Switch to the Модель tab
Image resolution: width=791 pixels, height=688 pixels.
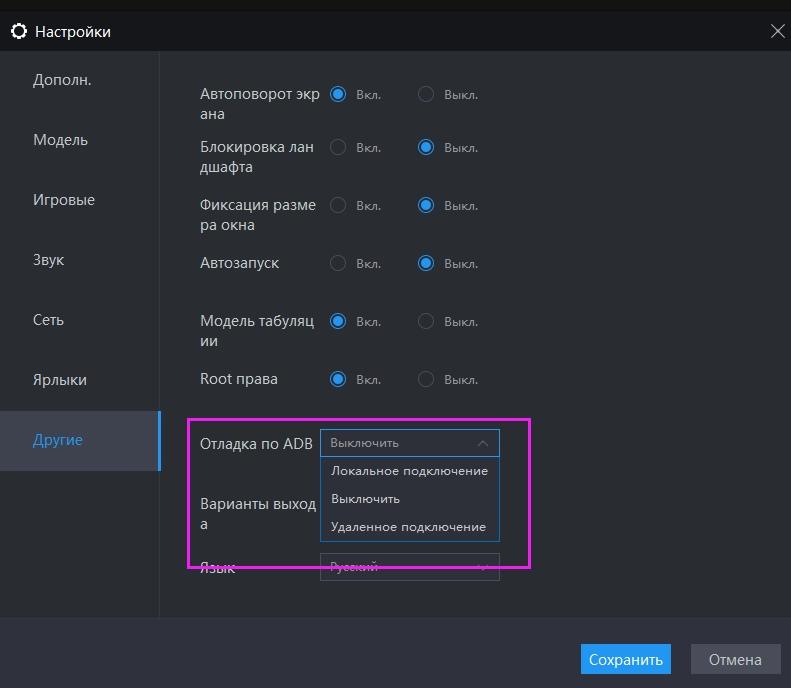coord(60,140)
